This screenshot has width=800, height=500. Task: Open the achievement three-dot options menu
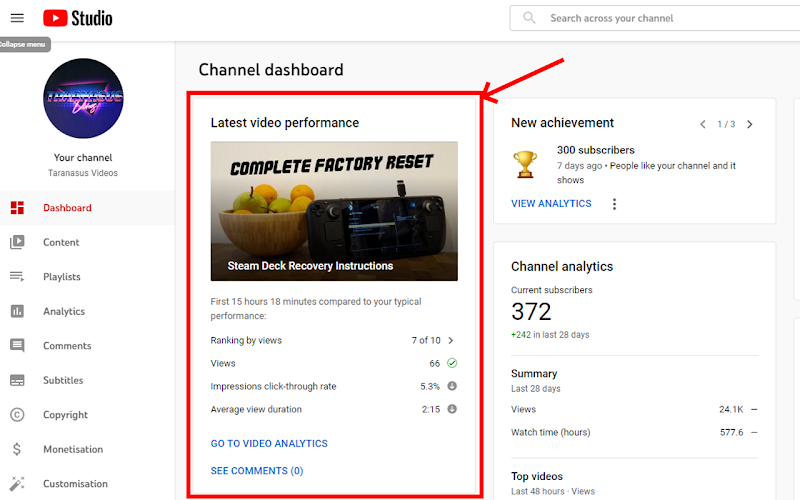pos(614,204)
